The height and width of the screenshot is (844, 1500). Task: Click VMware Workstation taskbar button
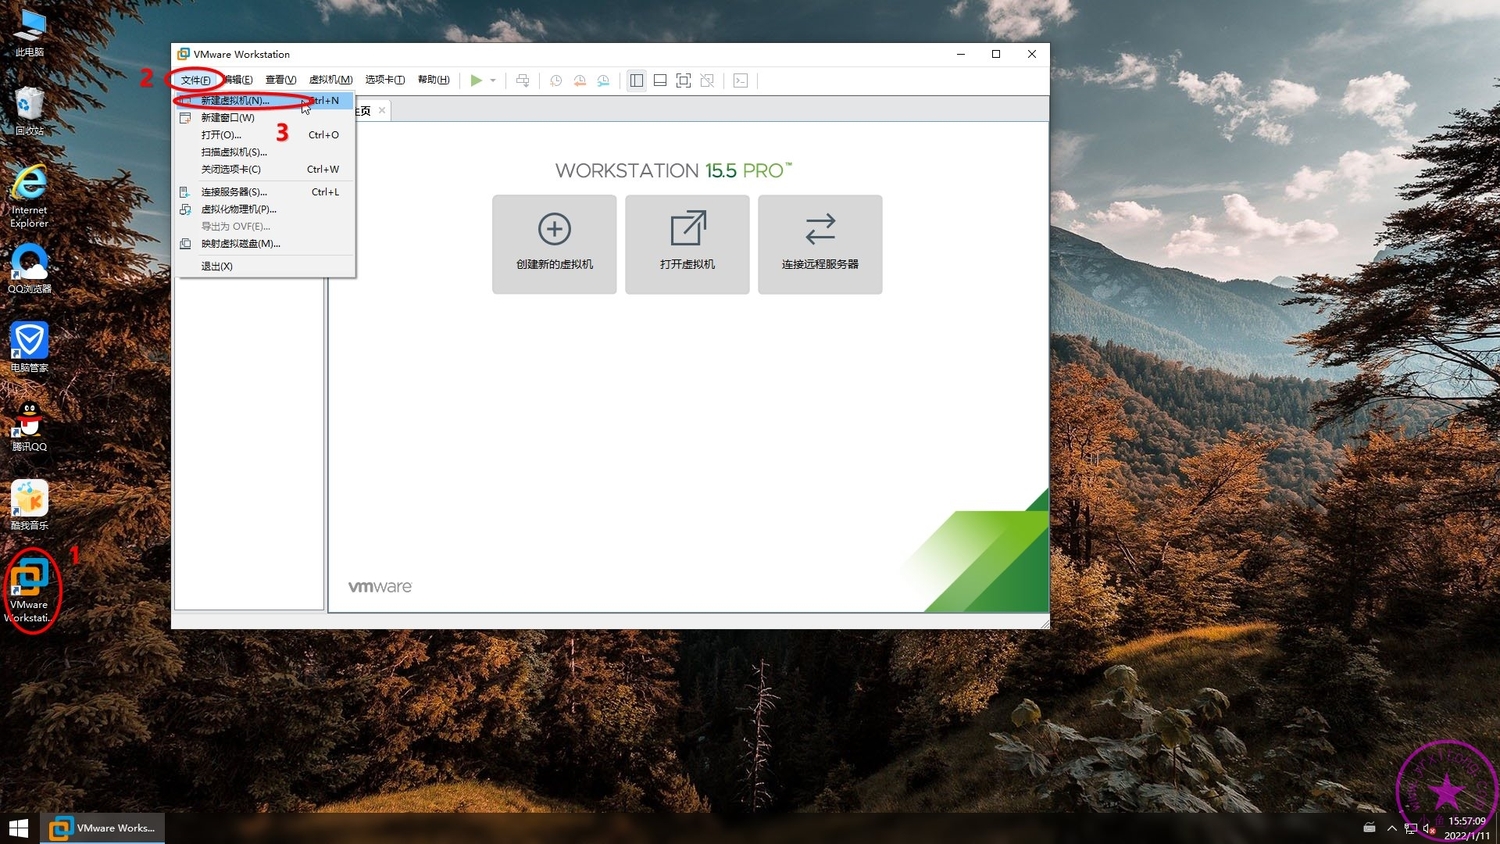102,828
